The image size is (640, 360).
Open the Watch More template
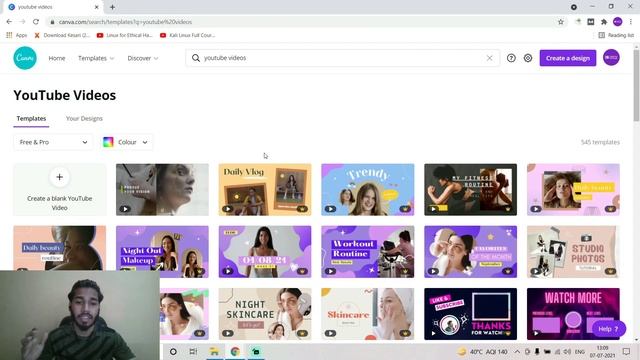pos(573,314)
